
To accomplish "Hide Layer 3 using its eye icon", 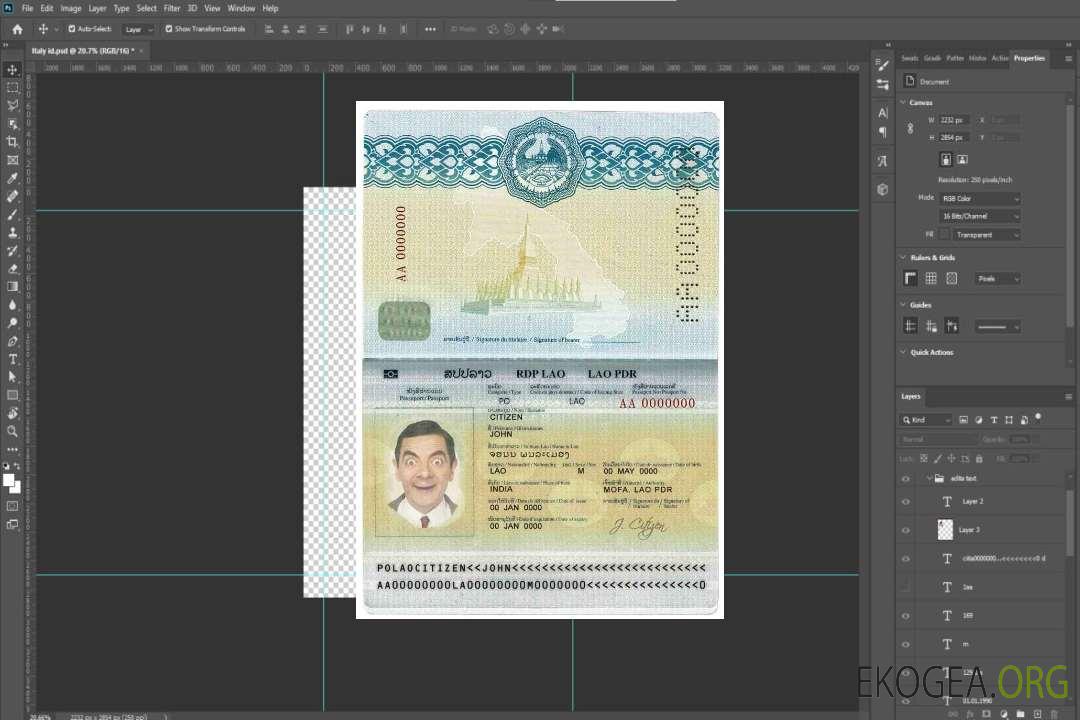I will pos(906,531).
